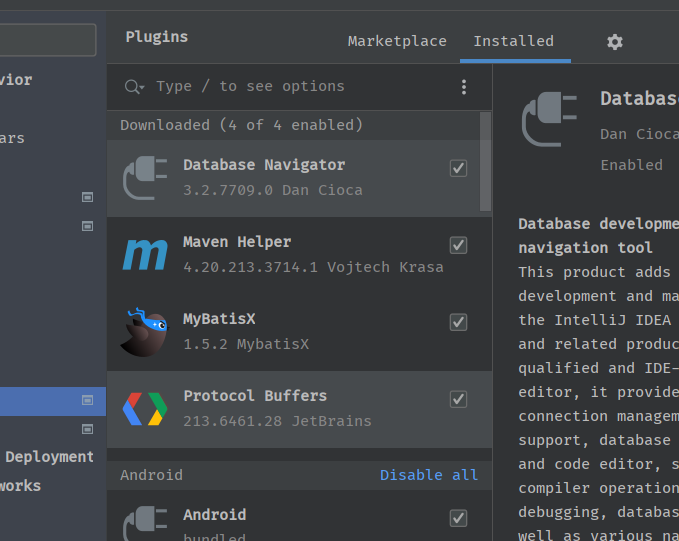Click the Database Navigator plug icon in list

tap(145, 178)
